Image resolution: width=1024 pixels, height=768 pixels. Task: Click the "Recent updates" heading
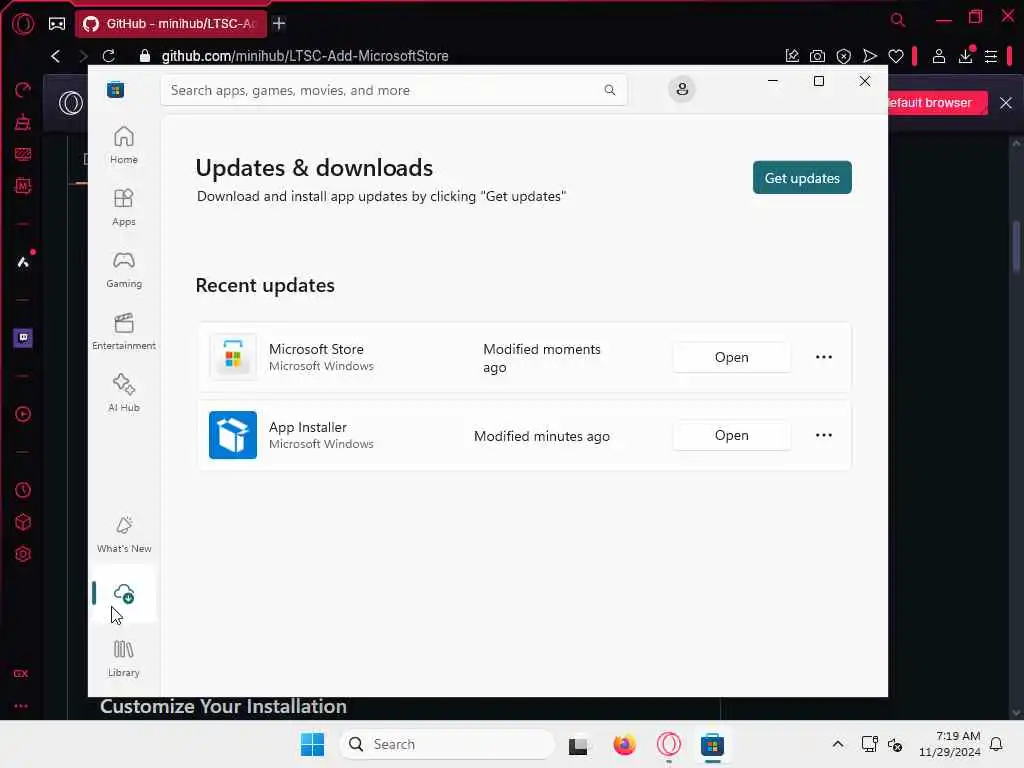265,285
